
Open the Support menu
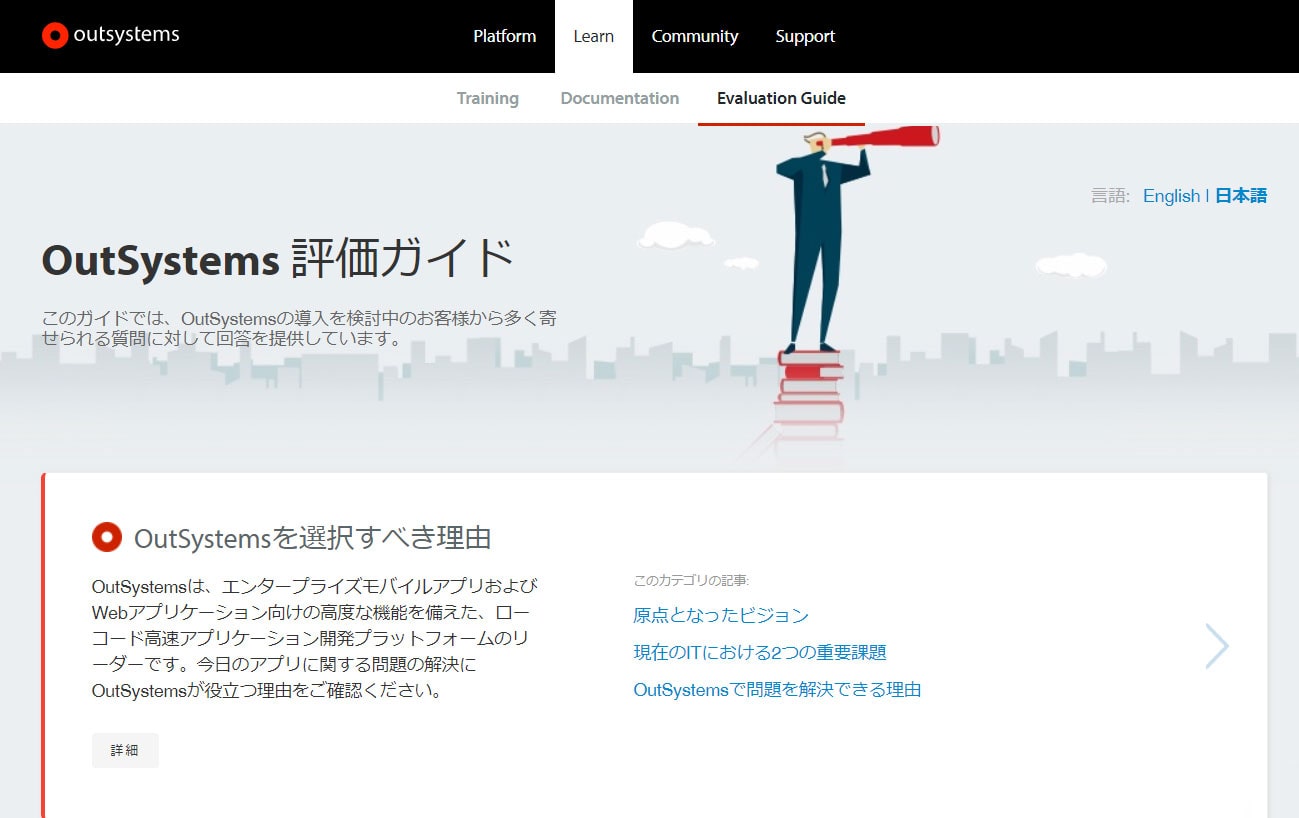(x=805, y=36)
